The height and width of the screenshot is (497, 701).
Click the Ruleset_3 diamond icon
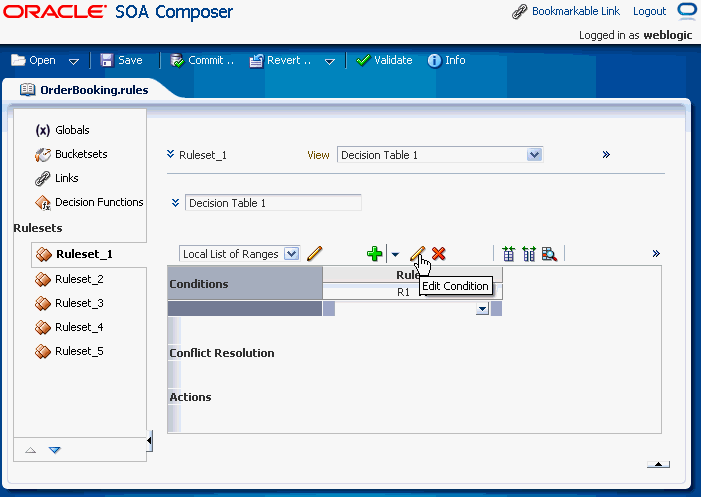click(x=43, y=303)
